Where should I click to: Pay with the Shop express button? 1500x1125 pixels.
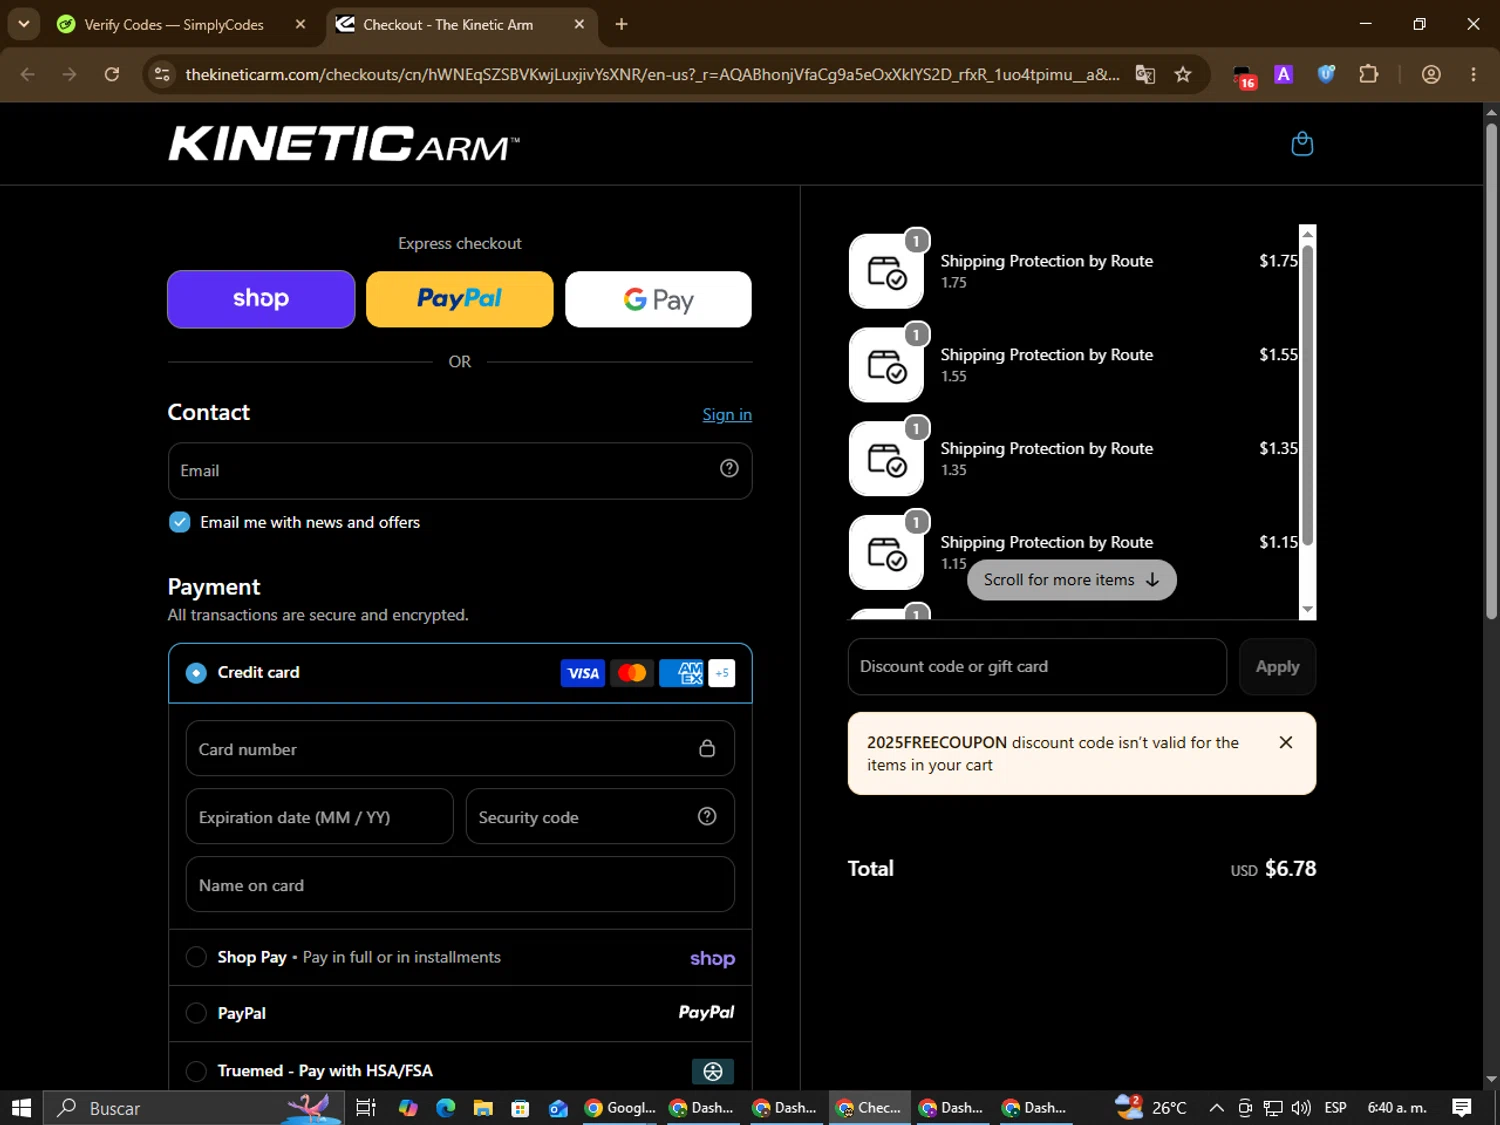tap(261, 299)
